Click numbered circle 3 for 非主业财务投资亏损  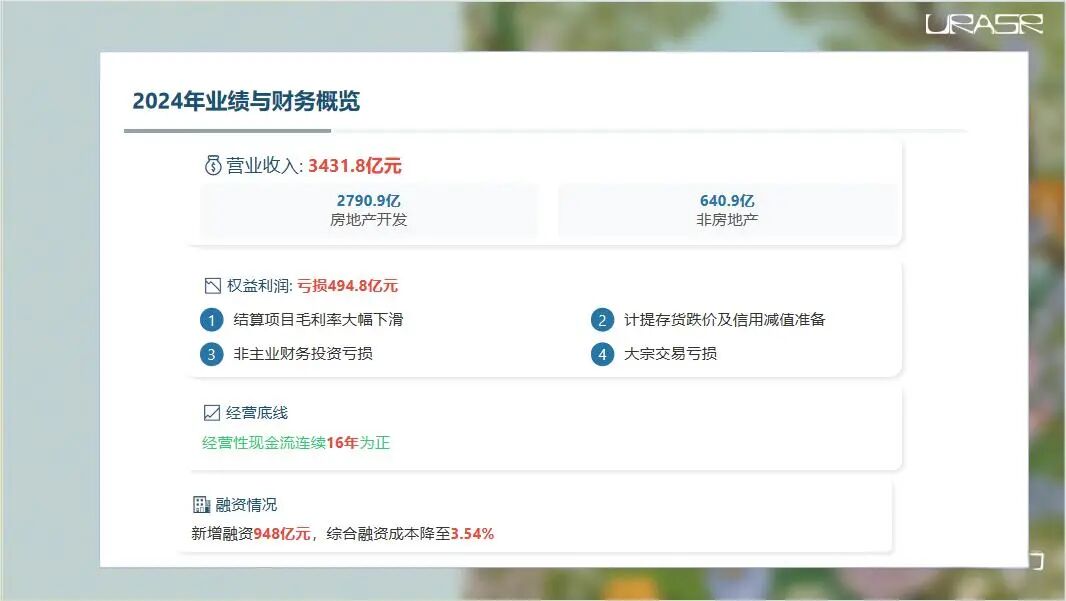[x=211, y=354]
